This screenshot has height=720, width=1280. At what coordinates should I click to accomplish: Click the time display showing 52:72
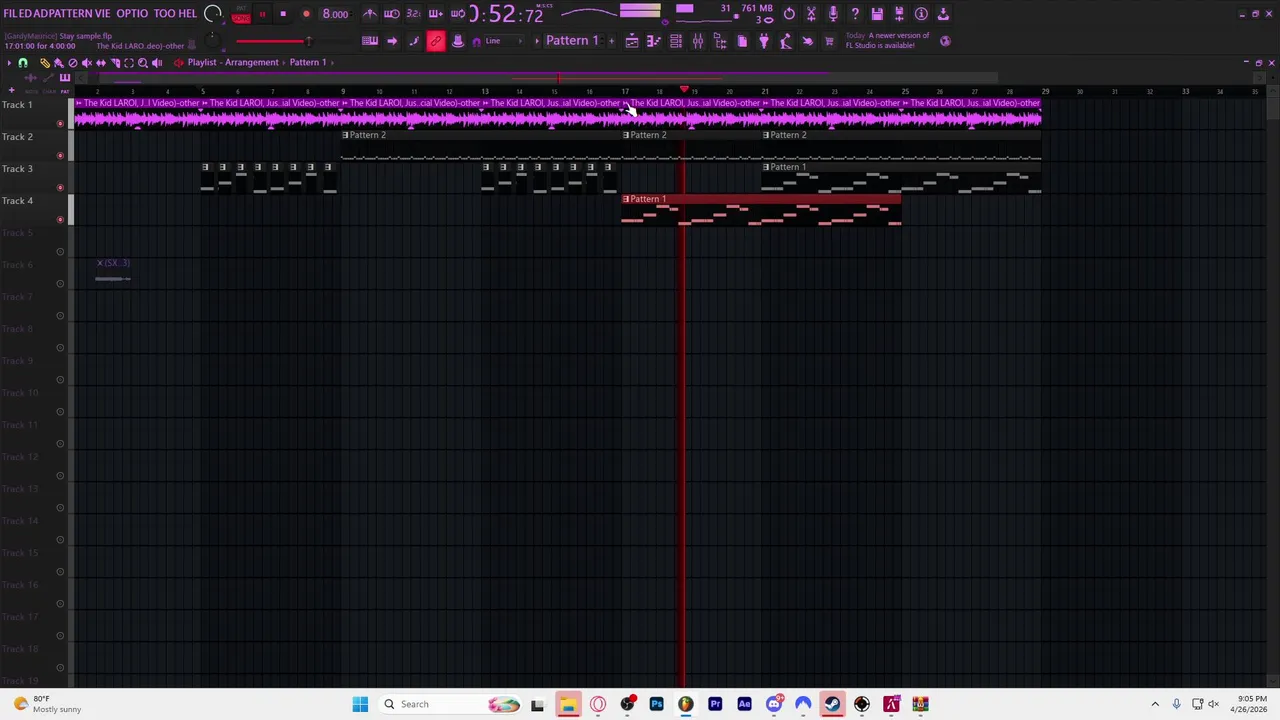[507, 14]
